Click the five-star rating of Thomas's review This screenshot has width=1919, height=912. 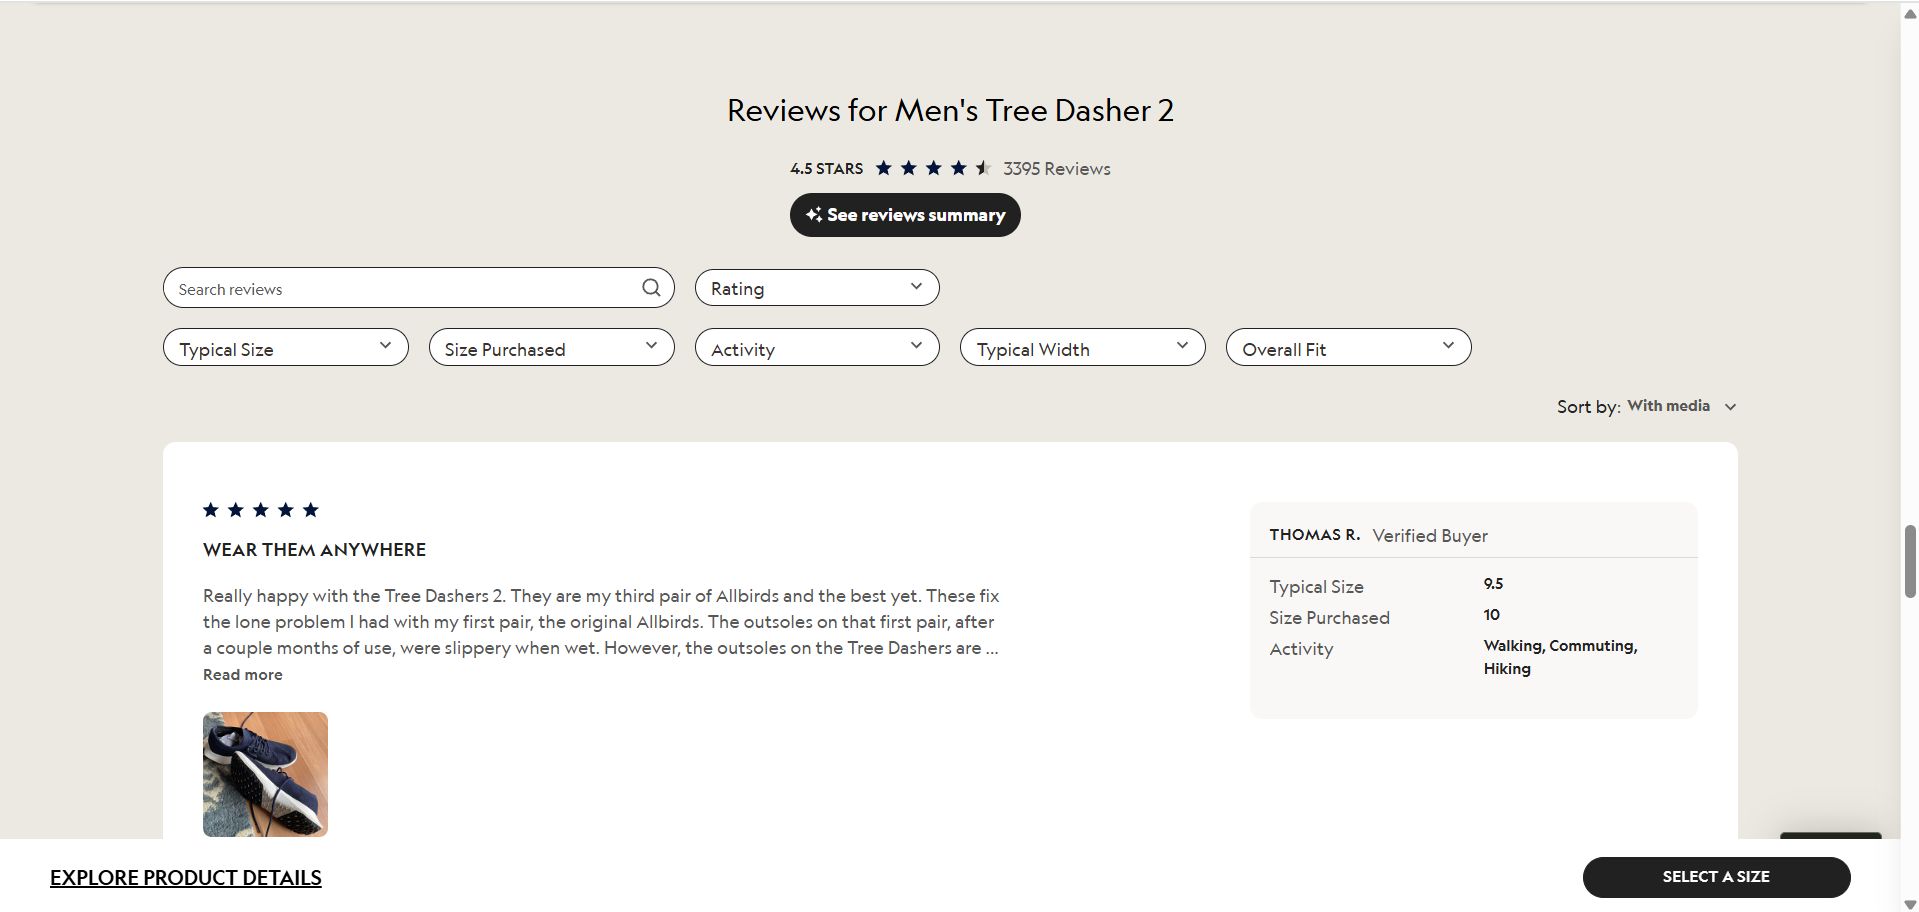pos(261,510)
